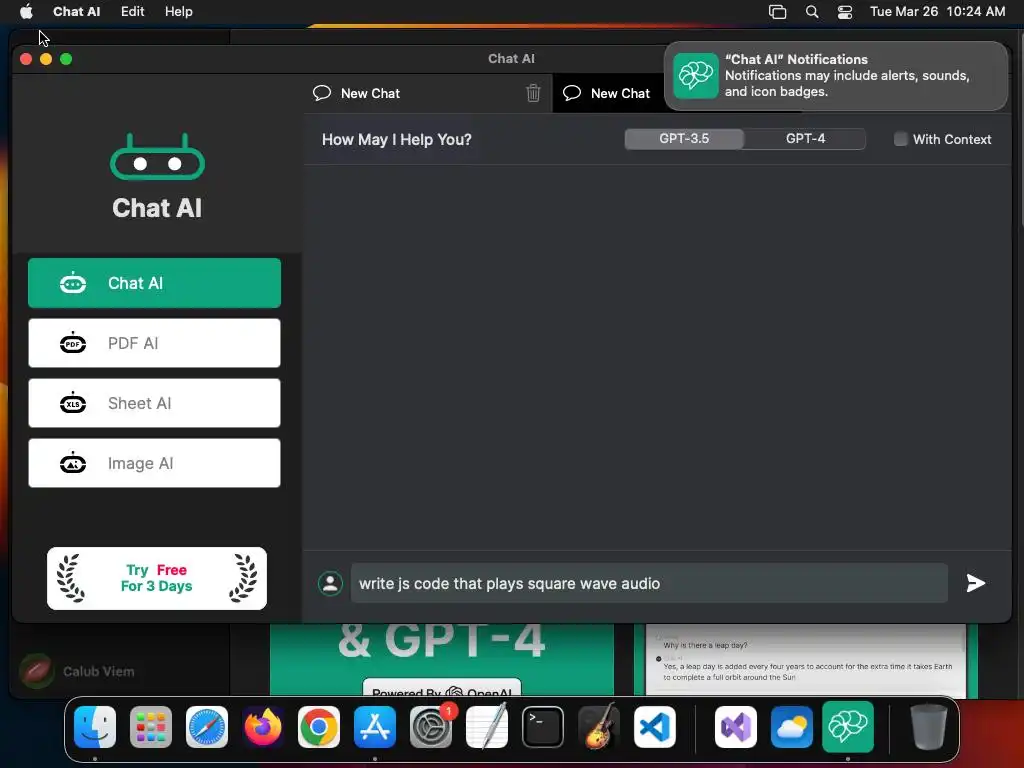Image resolution: width=1024 pixels, height=768 pixels.
Task: Delete chat with the trash icon
Action: (533, 93)
